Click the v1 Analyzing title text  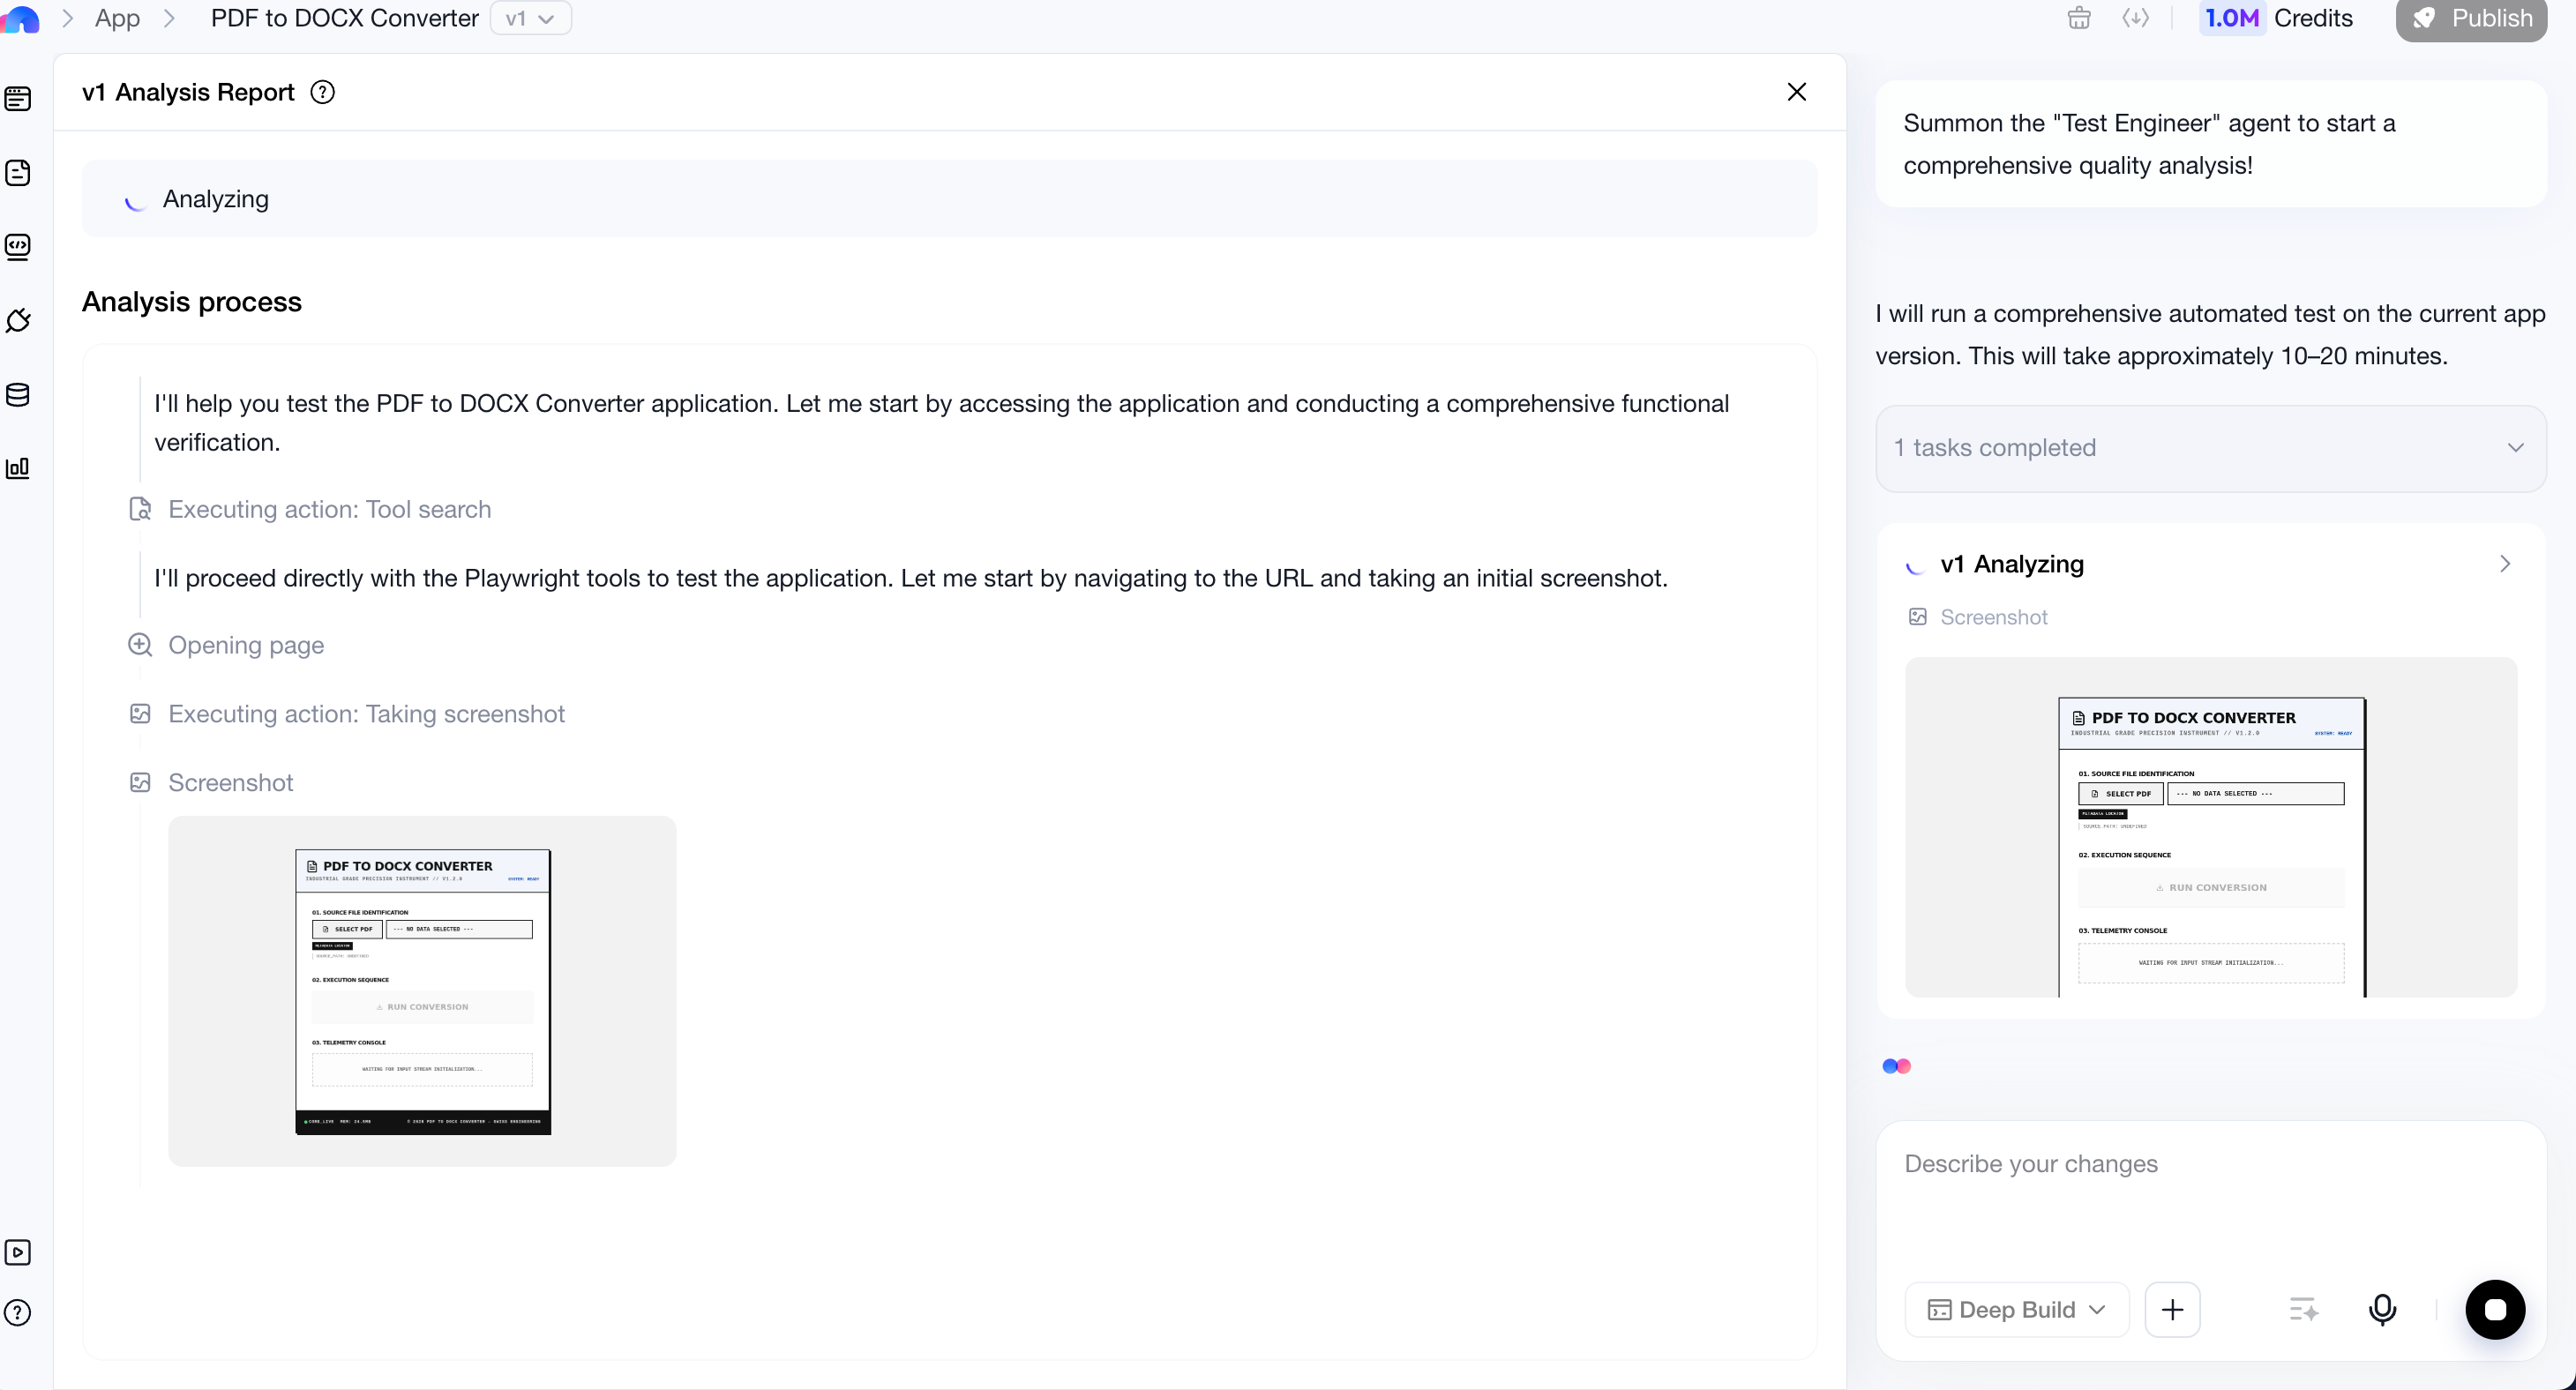[x=2011, y=564]
